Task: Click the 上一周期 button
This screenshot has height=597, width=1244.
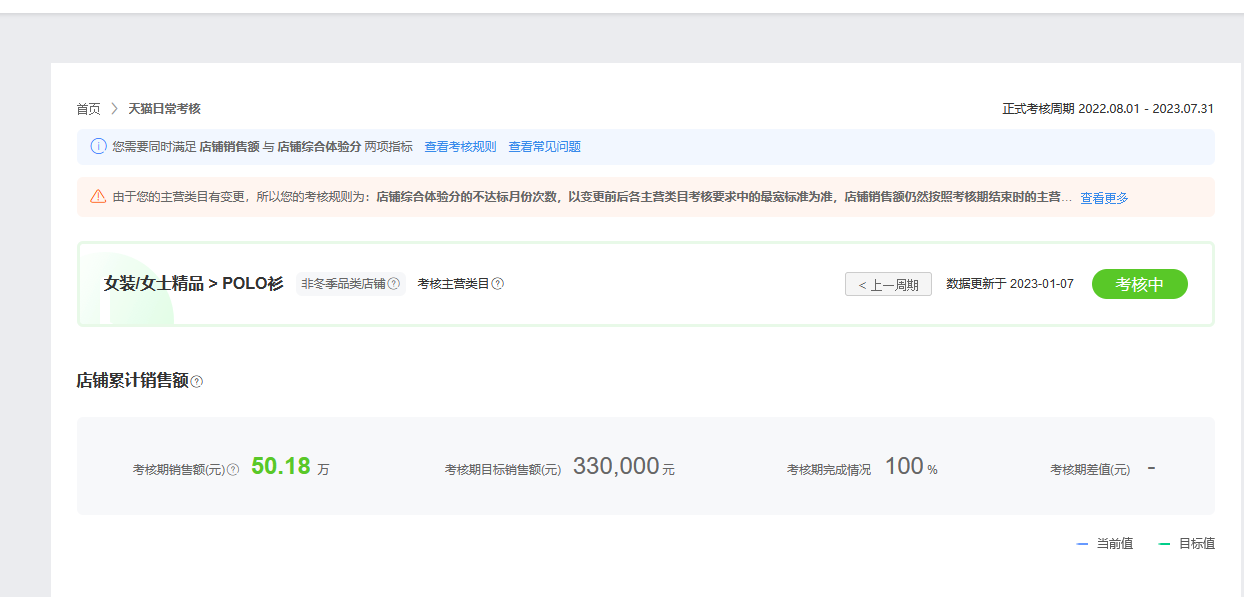Action: 888,284
